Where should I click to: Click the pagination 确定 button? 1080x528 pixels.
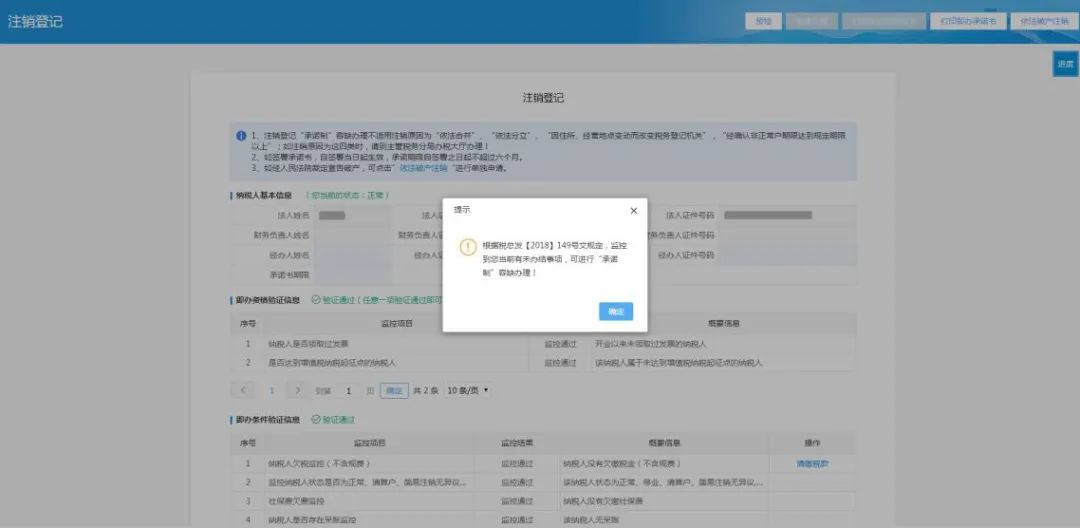[x=394, y=390]
